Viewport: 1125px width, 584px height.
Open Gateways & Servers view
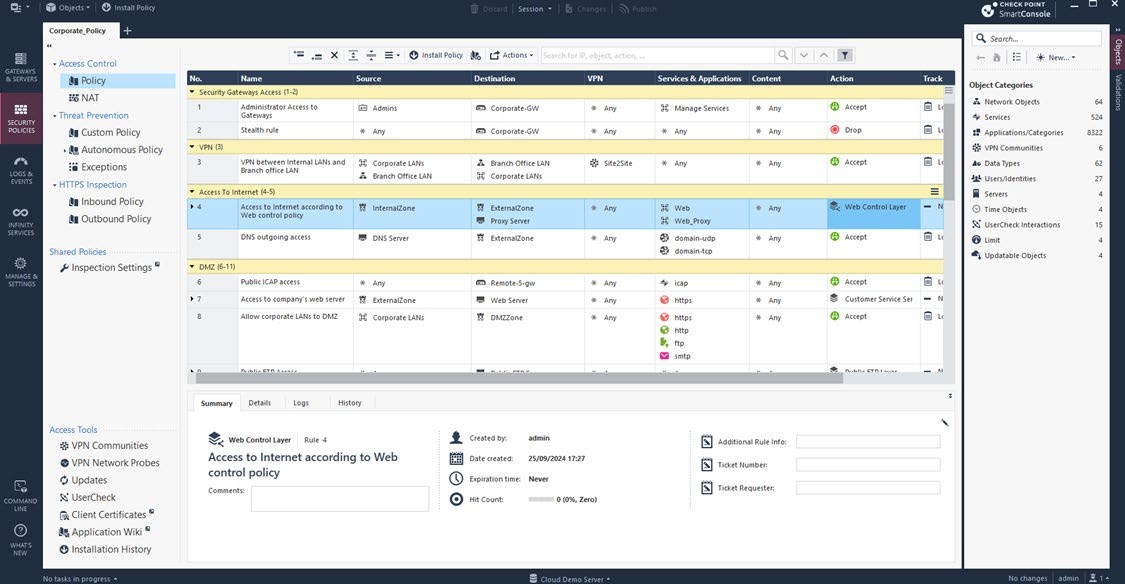coord(21,67)
